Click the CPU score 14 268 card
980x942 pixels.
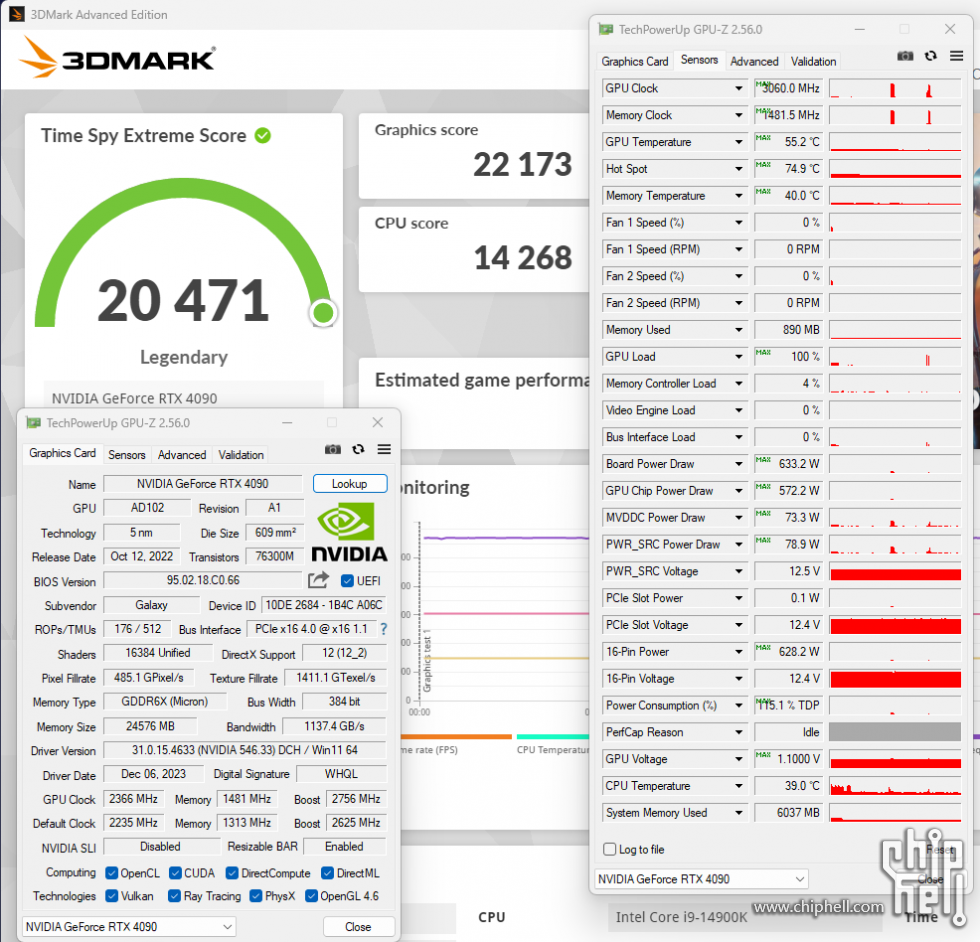(x=474, y=249)
